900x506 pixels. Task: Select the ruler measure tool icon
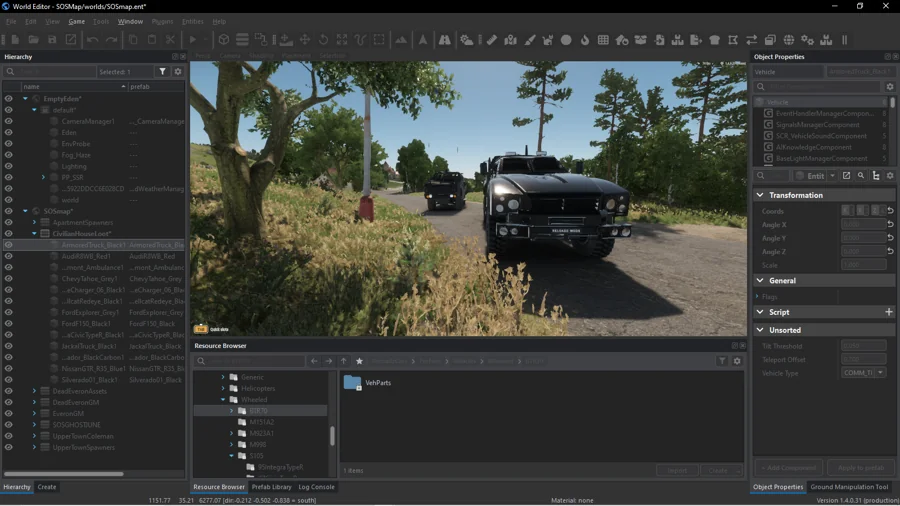click(x=492, y=40)
